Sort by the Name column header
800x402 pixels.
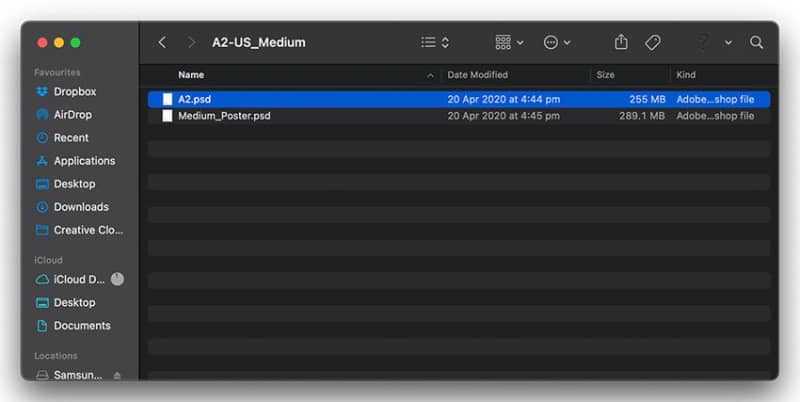[191, 75]
